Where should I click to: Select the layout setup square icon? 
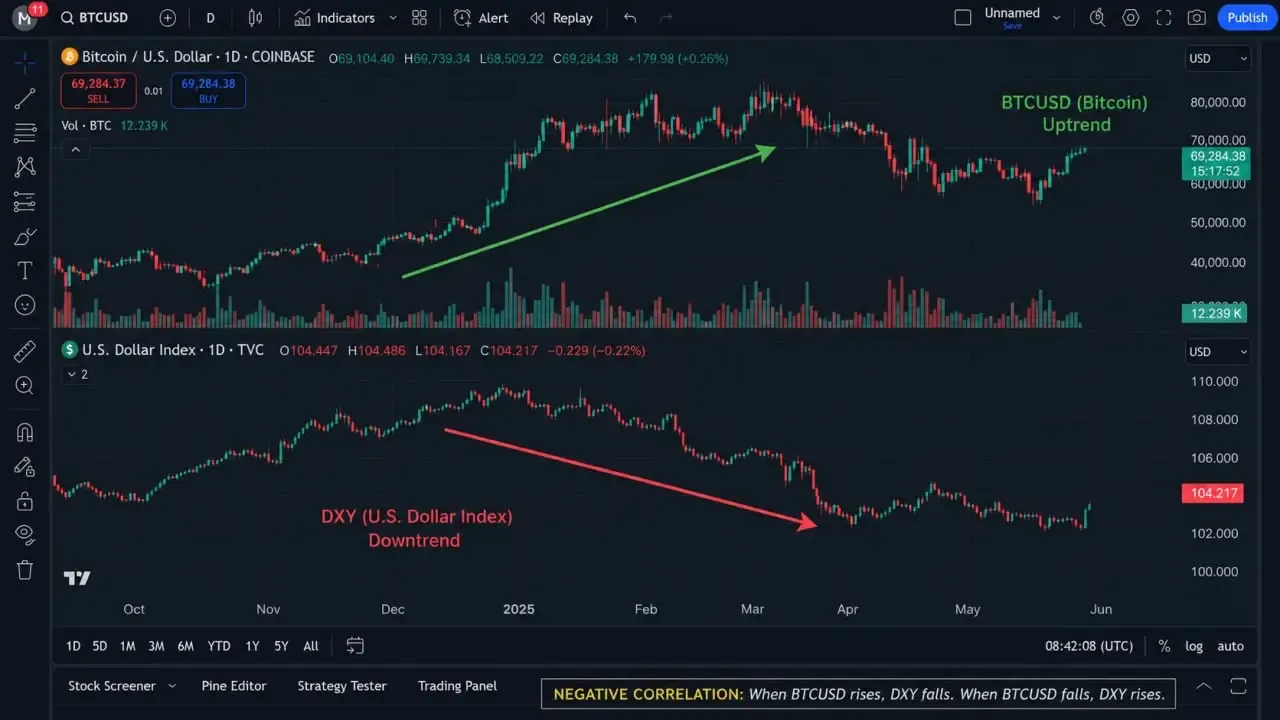click(x=963, y=17)
